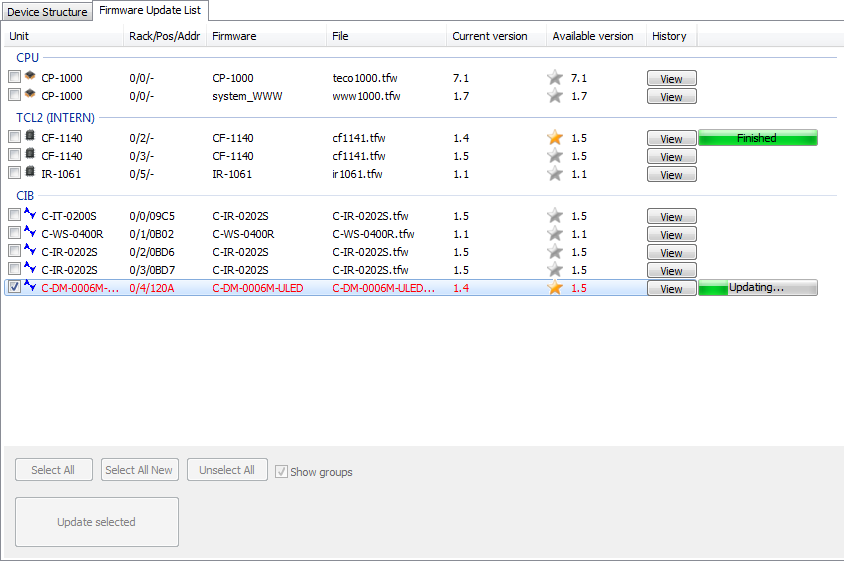This screenshot has width=844, height=561.
Task: Disable the Show groups checkbox
Action: click(282, 471)
